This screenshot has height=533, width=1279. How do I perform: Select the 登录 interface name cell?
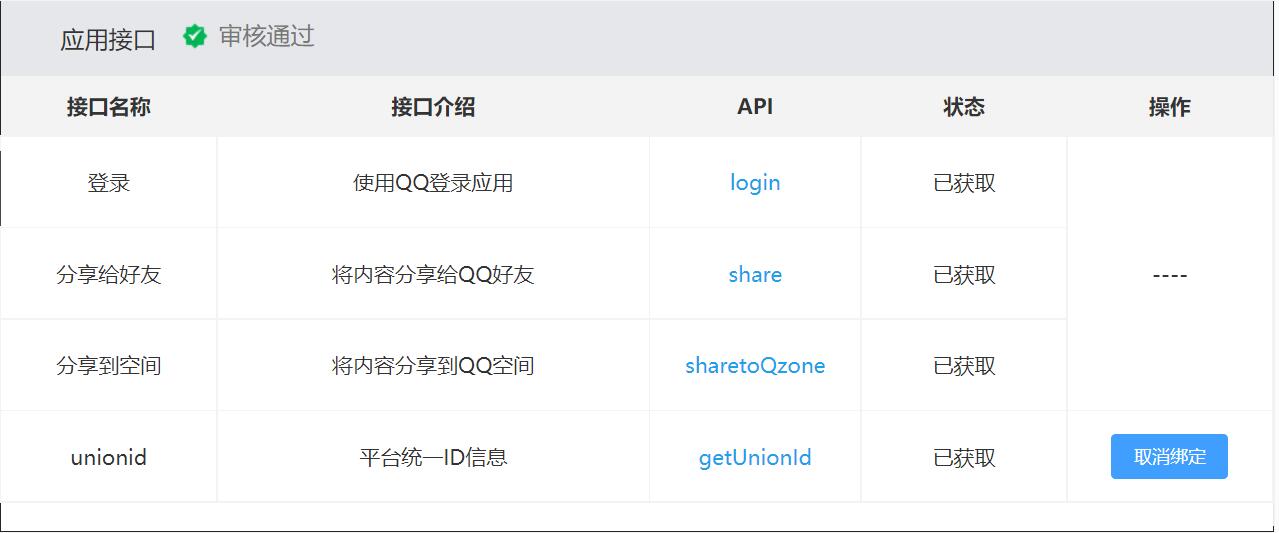point(109,183)
